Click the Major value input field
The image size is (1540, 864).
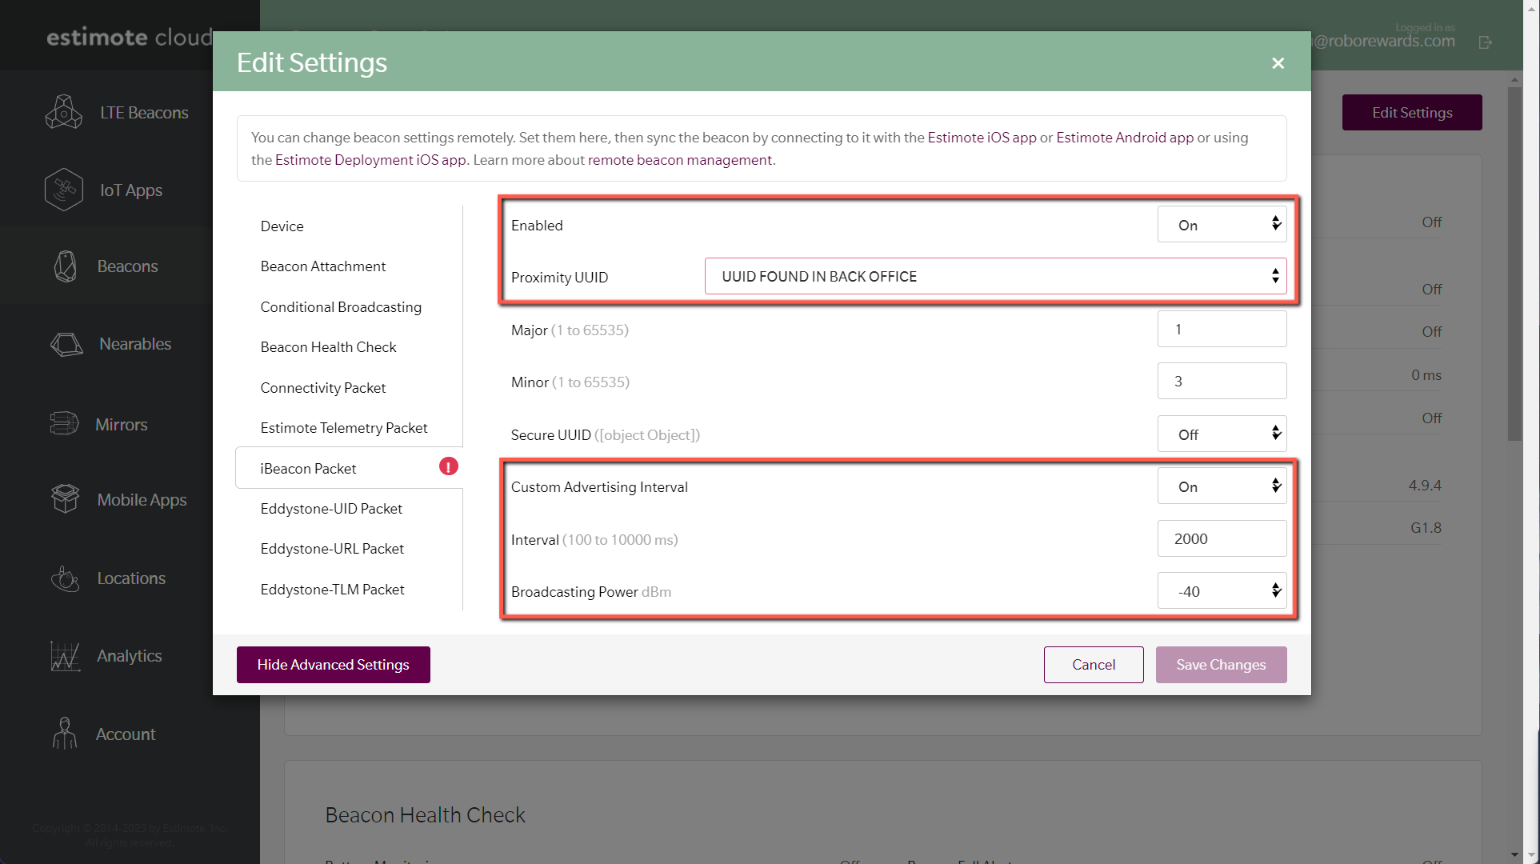click(x=1222, y=329)
